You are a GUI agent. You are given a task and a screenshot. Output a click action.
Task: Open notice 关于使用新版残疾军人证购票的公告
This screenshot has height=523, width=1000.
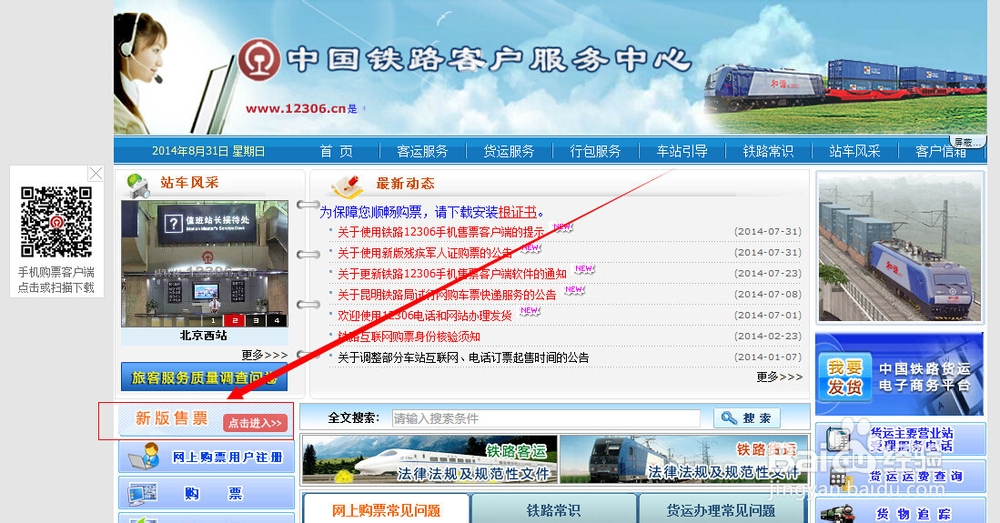pos(425,253)
